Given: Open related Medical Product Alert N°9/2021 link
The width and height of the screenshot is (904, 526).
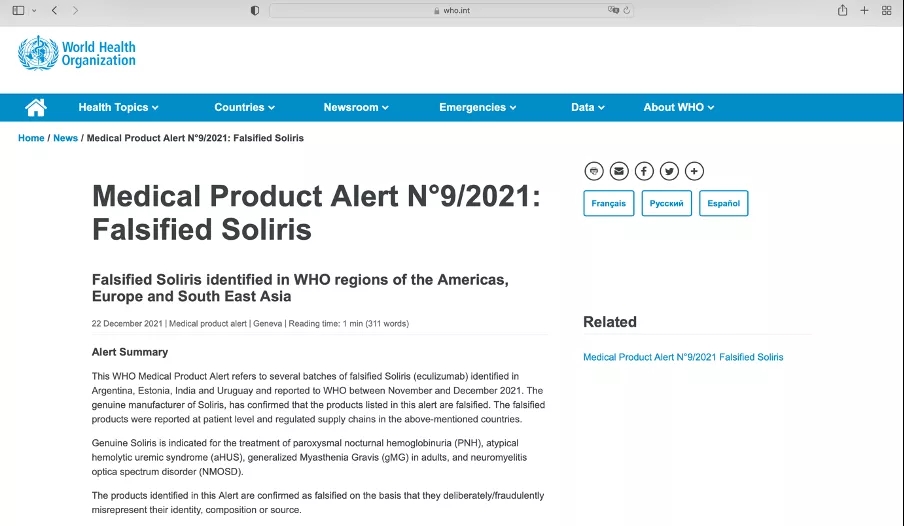Looking at the screenshot, I should click(x=683, y=357).
